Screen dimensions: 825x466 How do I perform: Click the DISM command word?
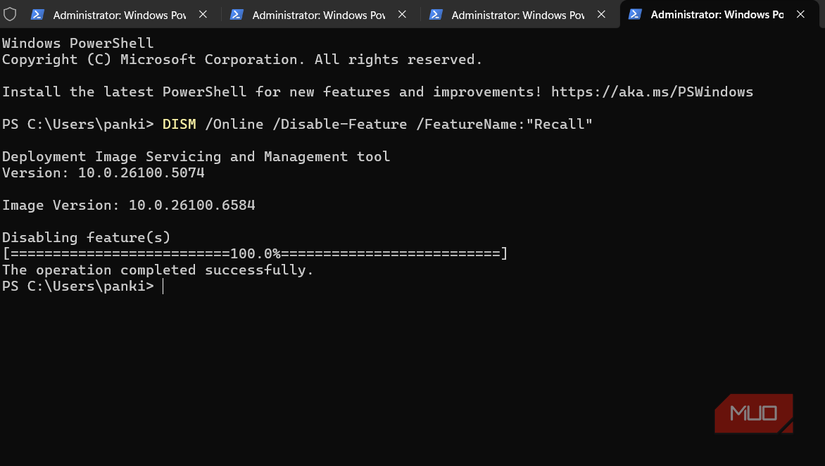point(179,124)
